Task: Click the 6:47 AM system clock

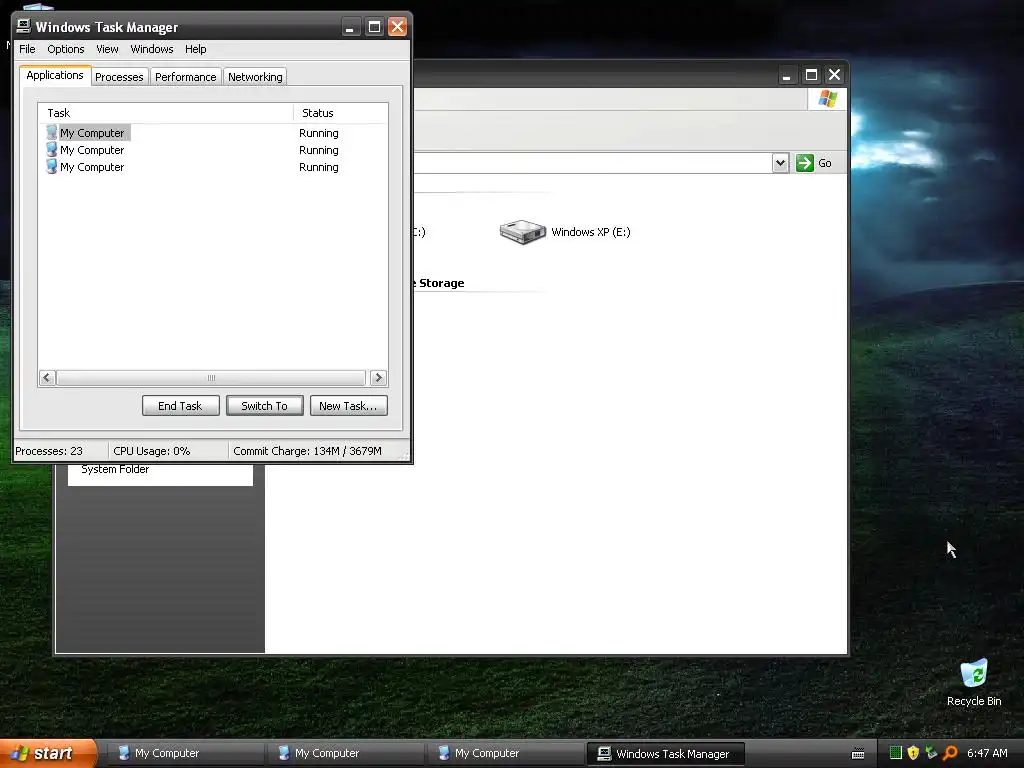Action: point(987,753)
